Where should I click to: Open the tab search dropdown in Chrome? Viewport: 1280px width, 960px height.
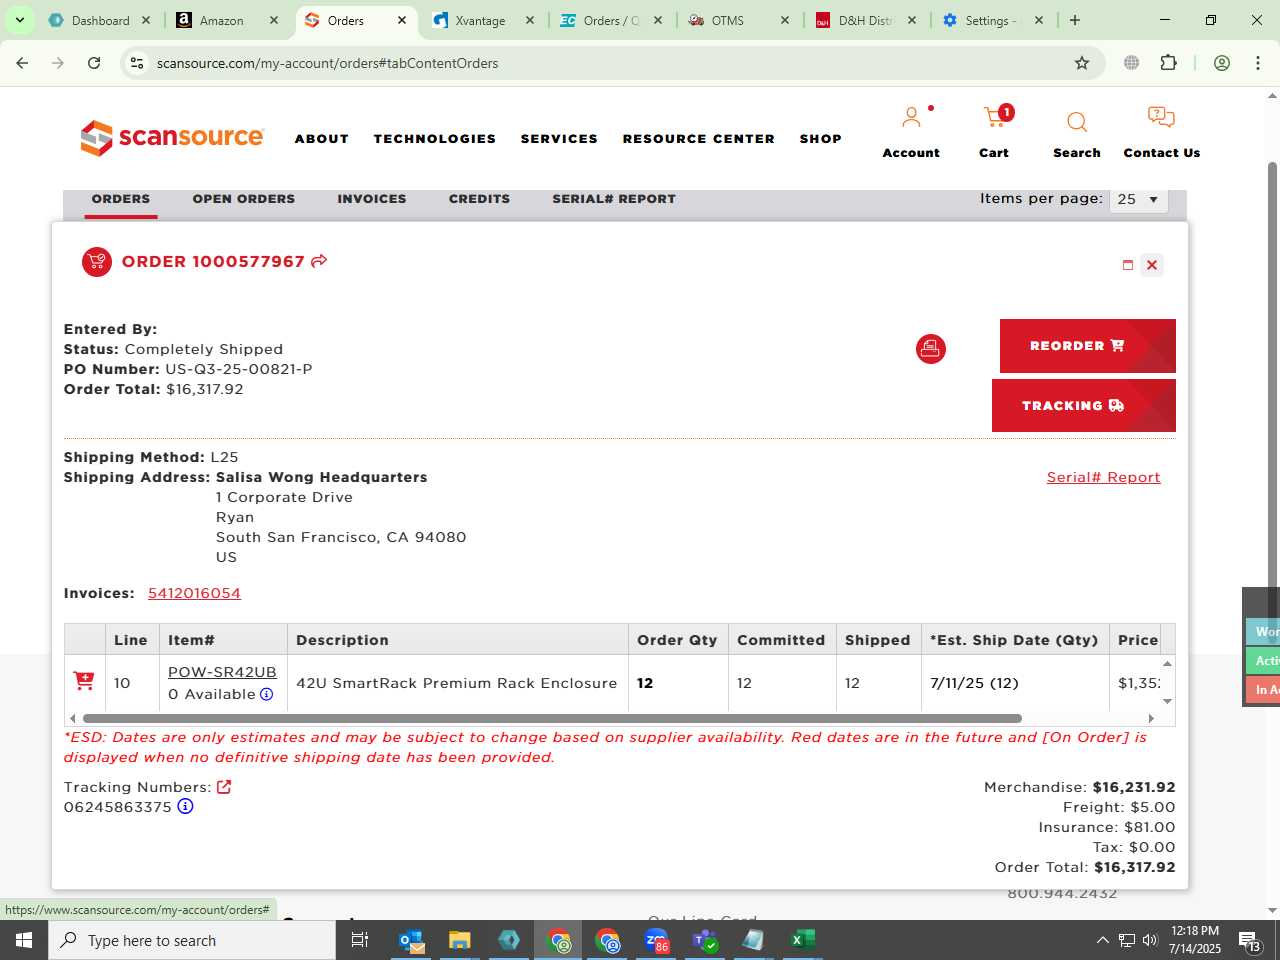coord(19,20)
